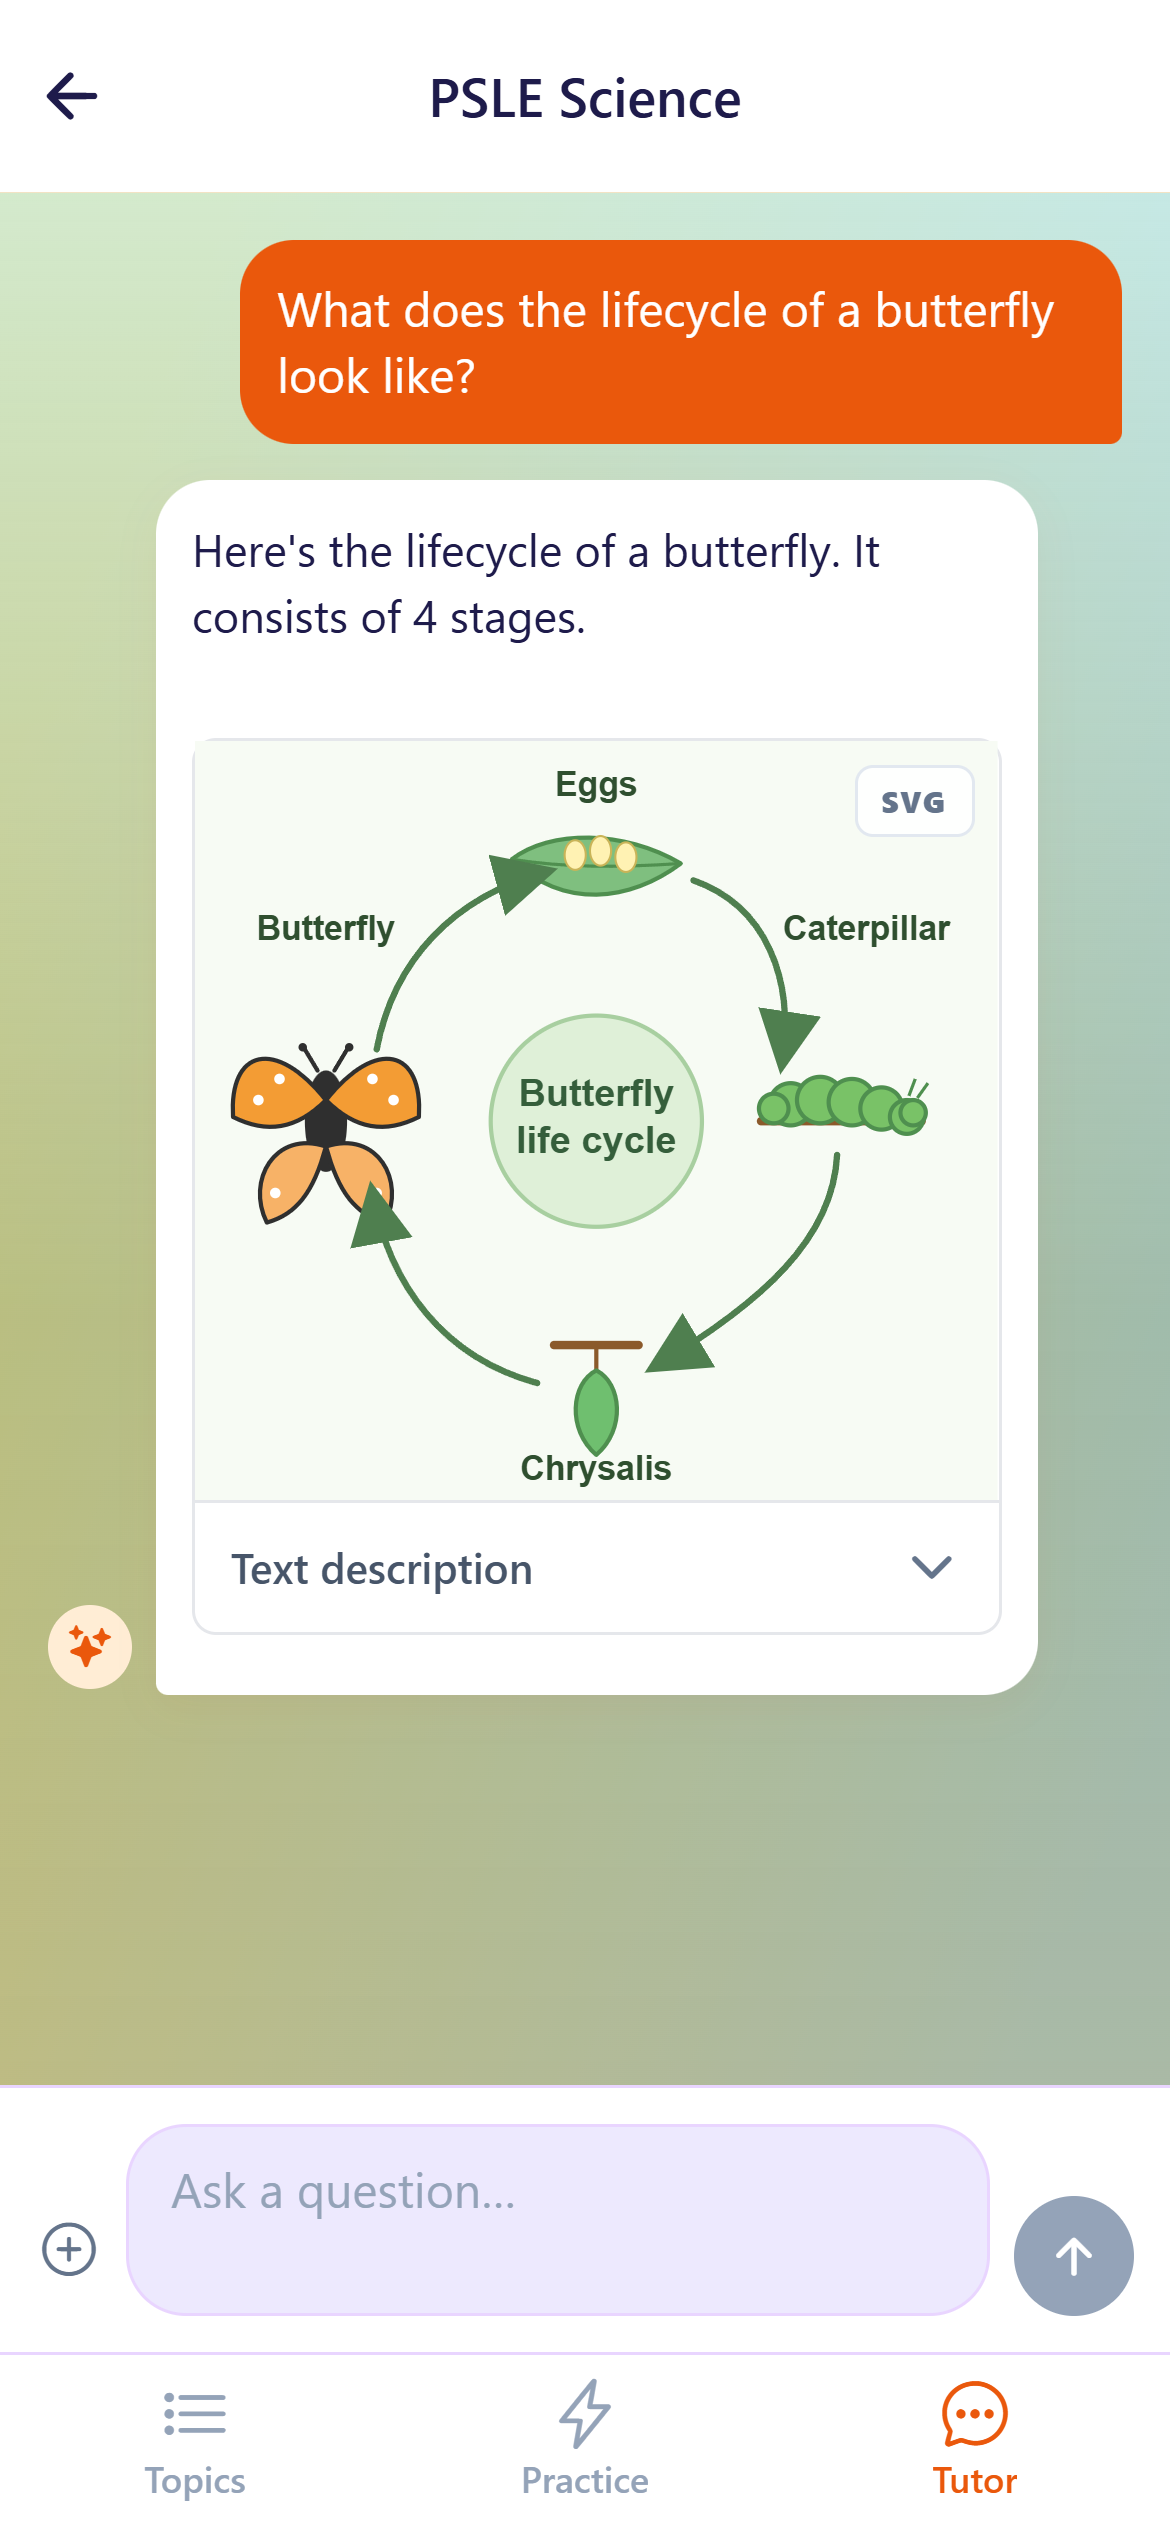Open the Practice lightning bolt icon
Image resolution: width=1170 pixels, height=2532 pixels.
point(584,2412)
